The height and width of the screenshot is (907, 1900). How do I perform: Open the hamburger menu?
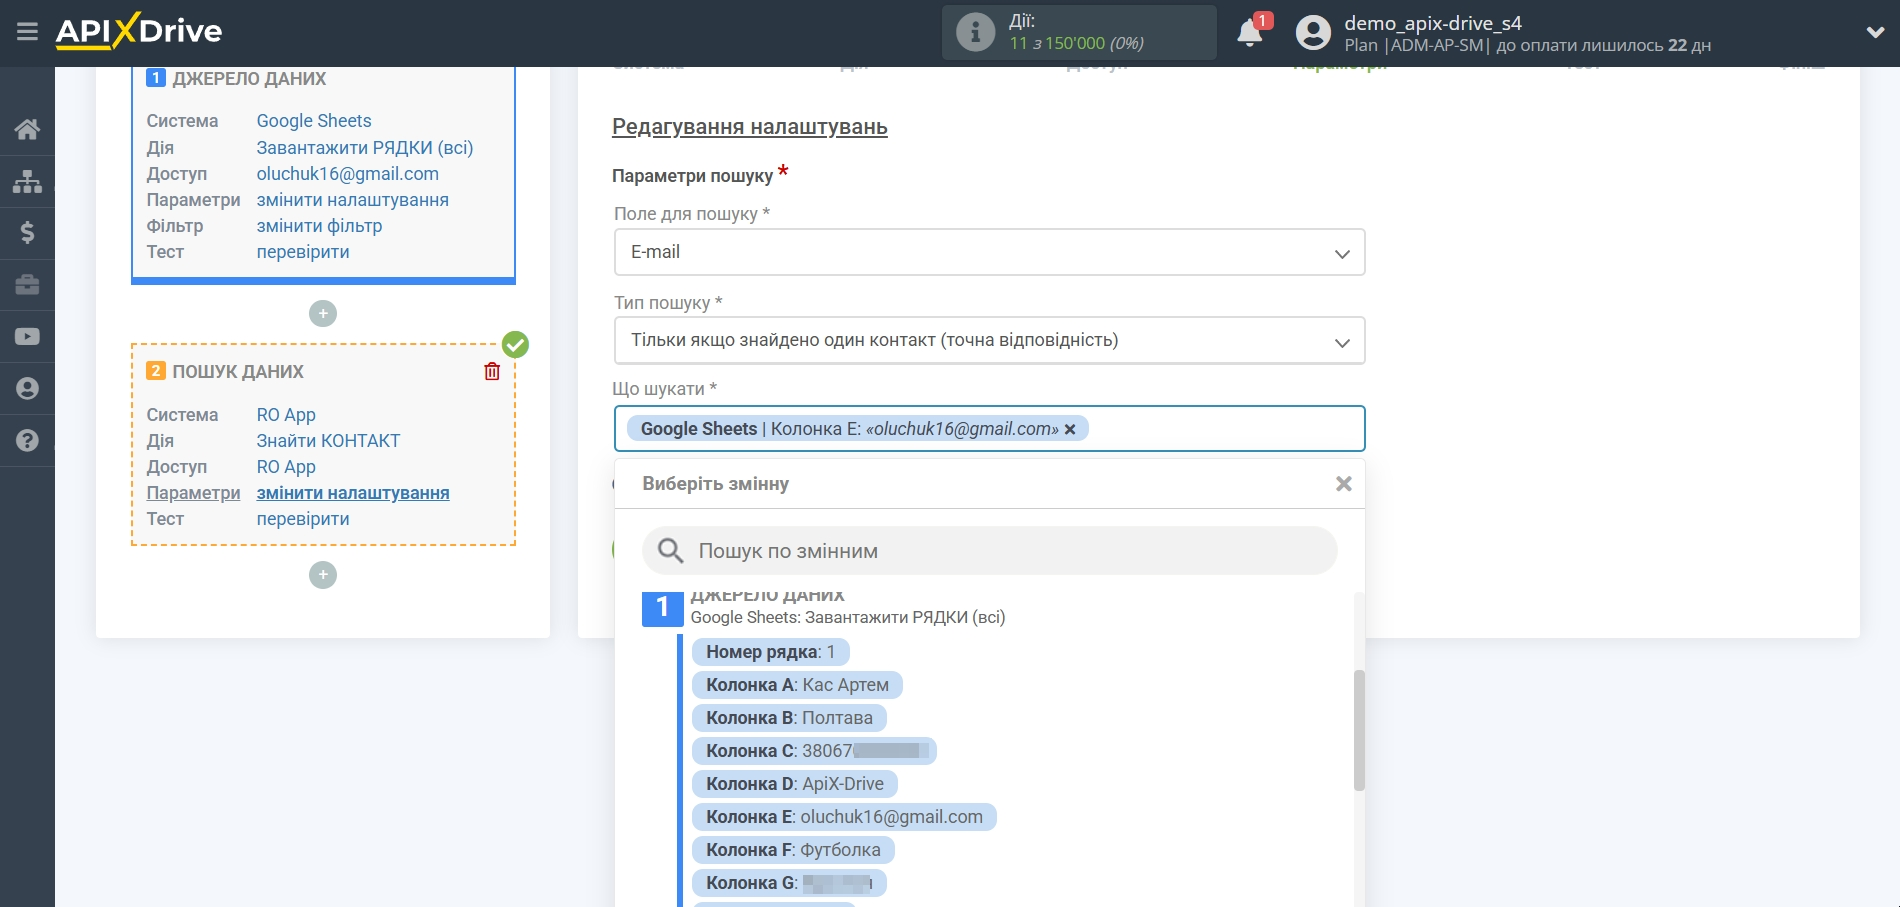coord(27,32)
